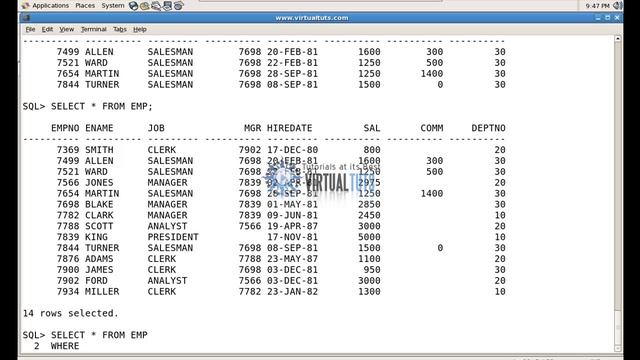This screenshot has height=360, width=640.
Task: Click the name FORD
Action: [x=96, y=281]
